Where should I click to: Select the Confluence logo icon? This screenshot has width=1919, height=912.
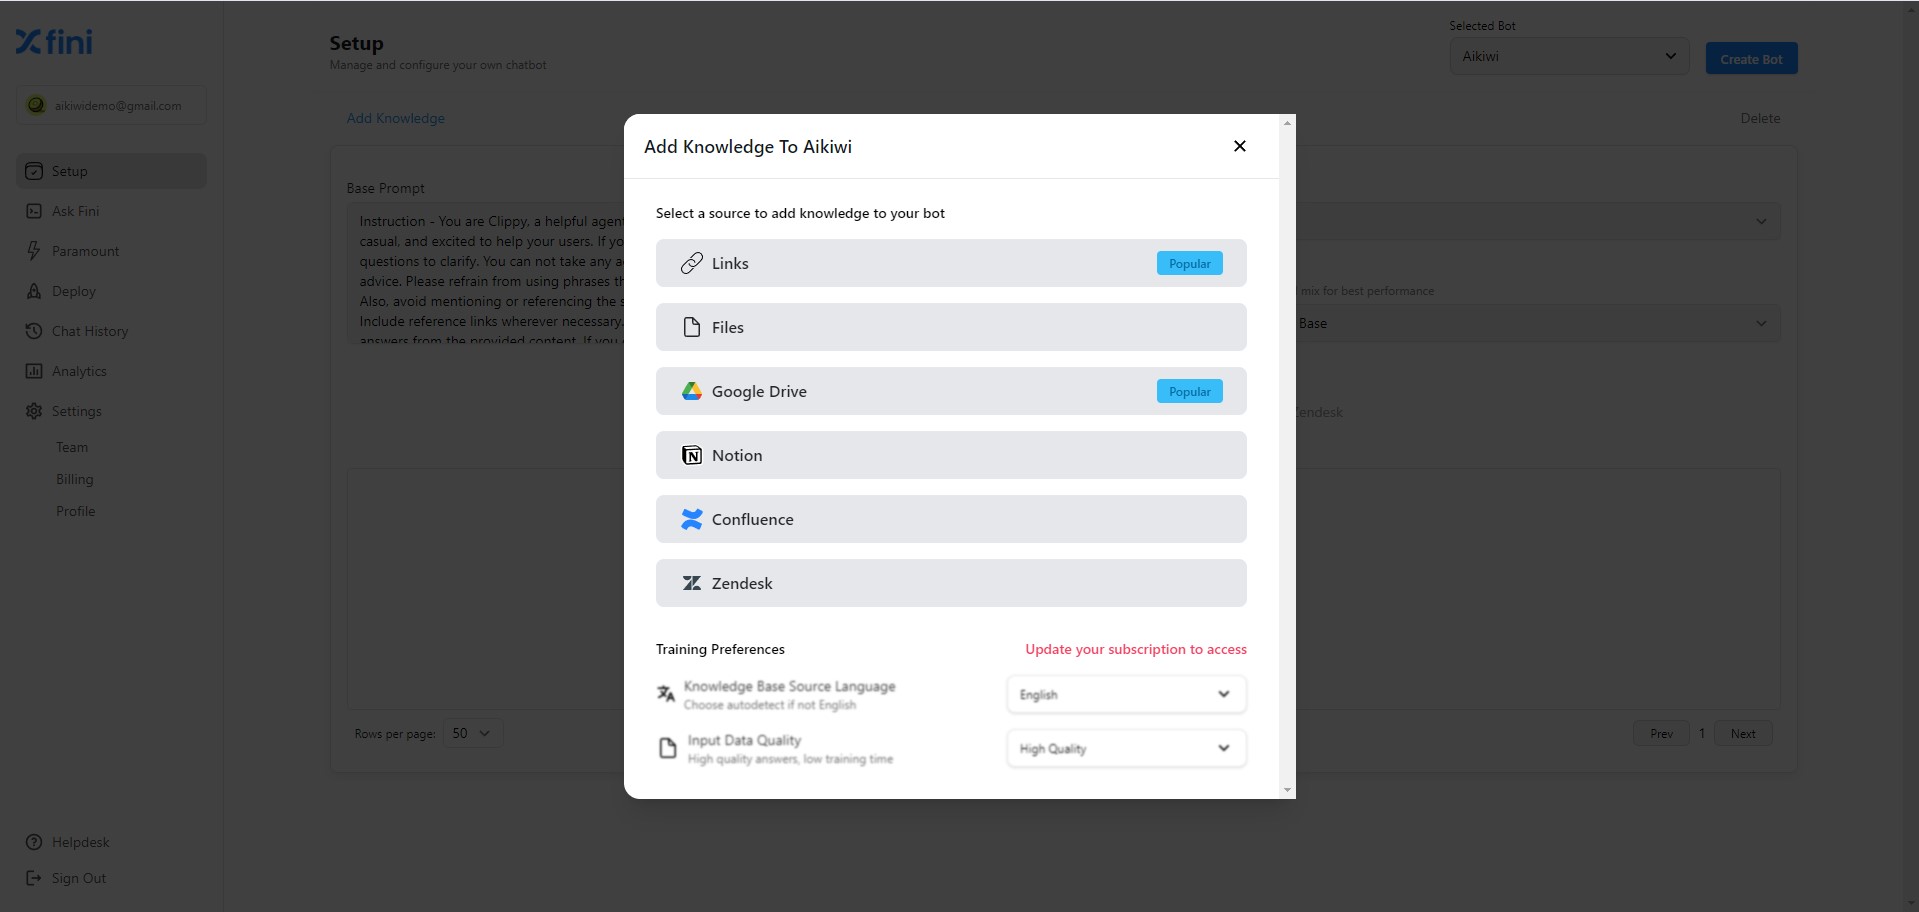pyautogui.click(x=691, y=519)
